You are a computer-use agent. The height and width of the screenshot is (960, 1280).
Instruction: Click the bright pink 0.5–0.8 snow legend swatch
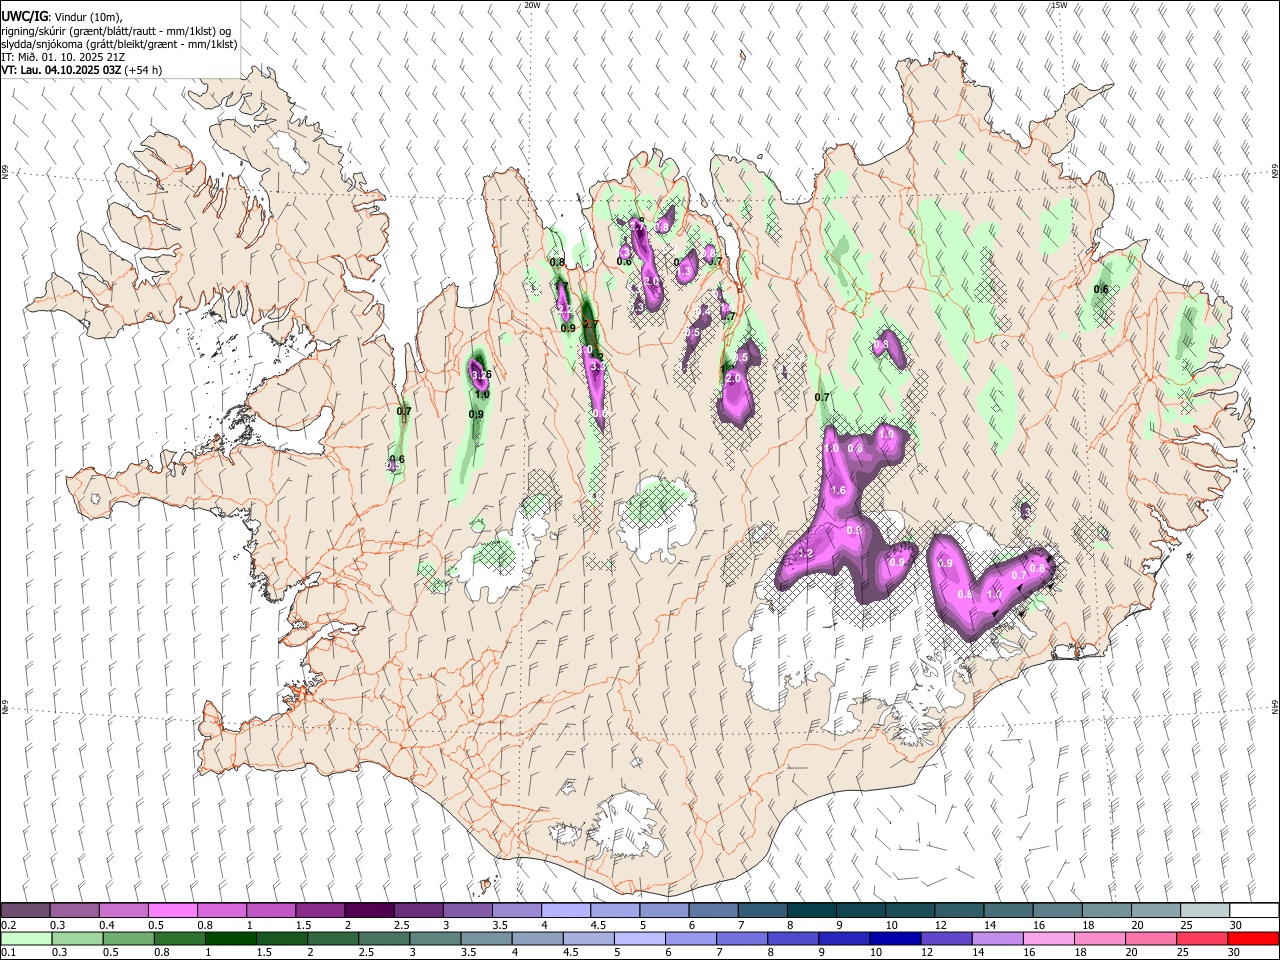coord(172,910)
